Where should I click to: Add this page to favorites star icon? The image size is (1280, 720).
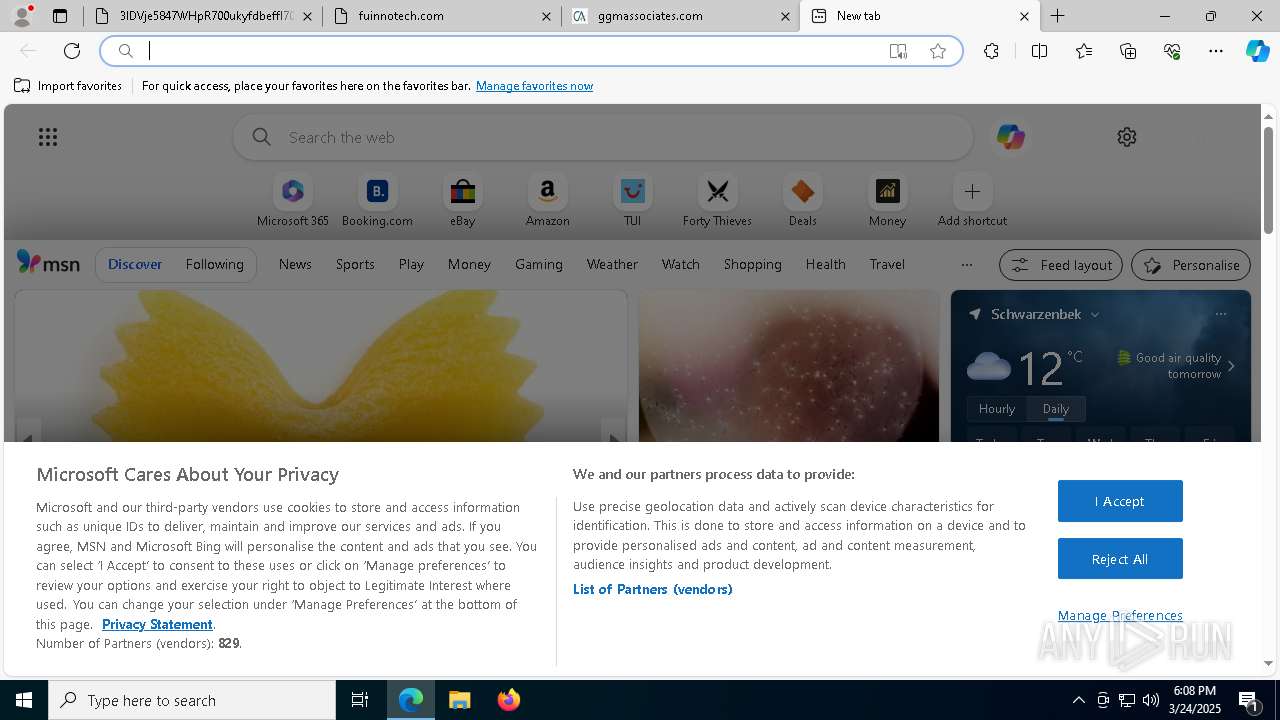[x=938, y=51]
